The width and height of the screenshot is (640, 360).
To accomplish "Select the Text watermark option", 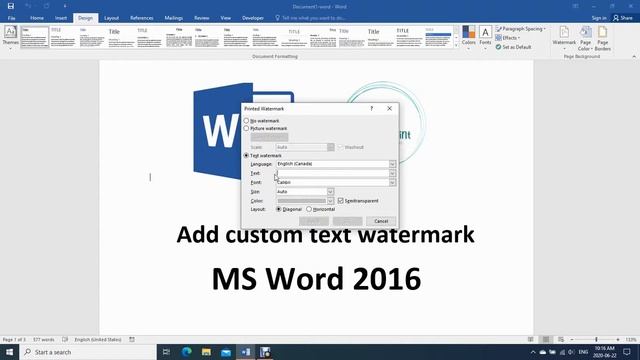I will point(247,156).
